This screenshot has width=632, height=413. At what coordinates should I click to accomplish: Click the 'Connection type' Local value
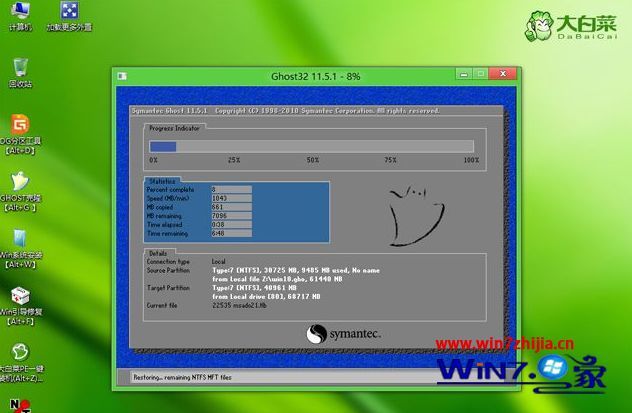click(x=218, y=261)
